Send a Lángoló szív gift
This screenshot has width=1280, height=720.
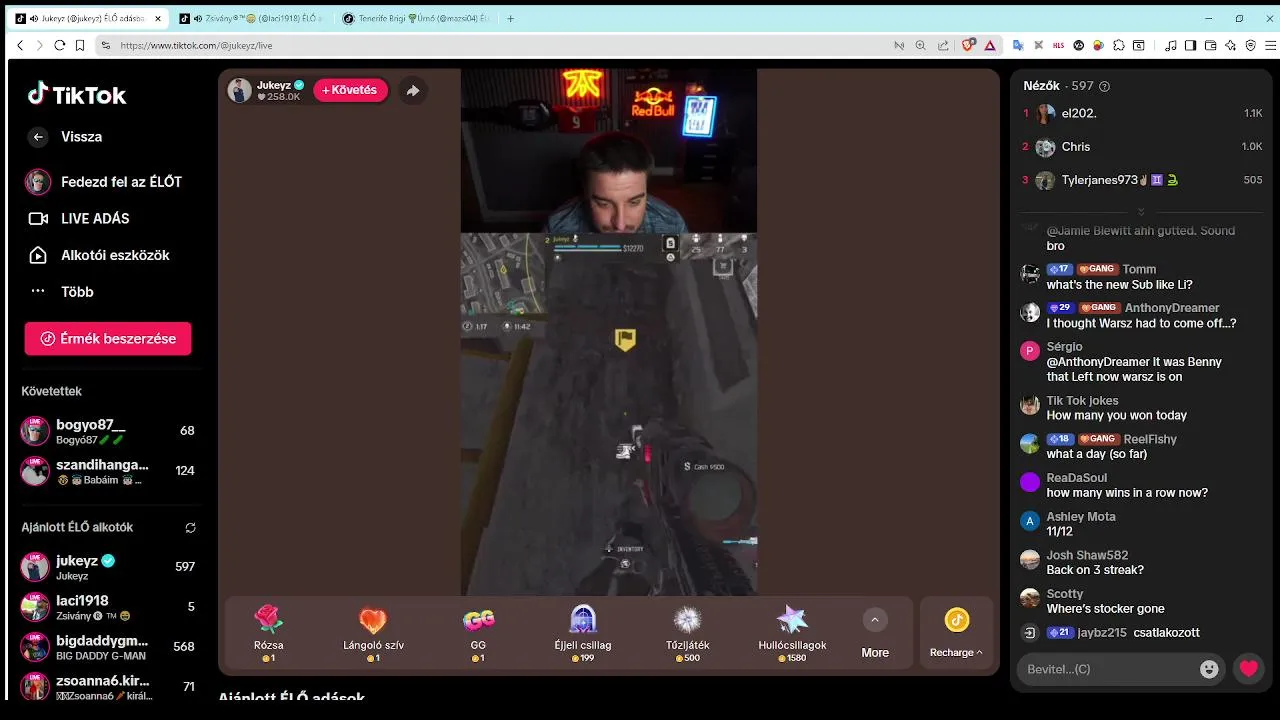point(373,633)
